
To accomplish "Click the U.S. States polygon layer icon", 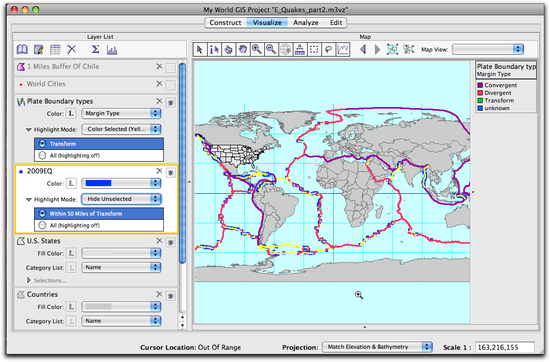I will [21, 241].
